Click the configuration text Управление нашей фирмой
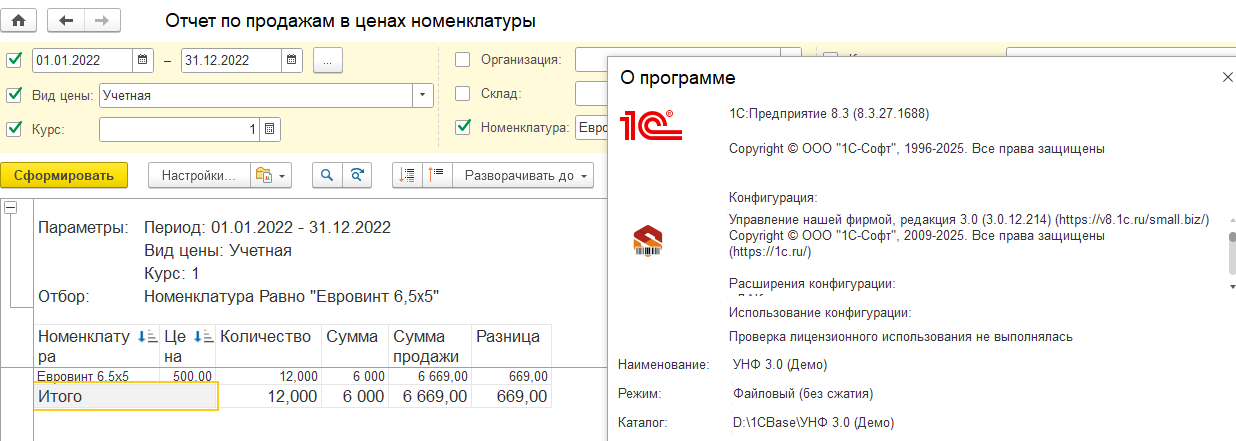 pos(969,219)
